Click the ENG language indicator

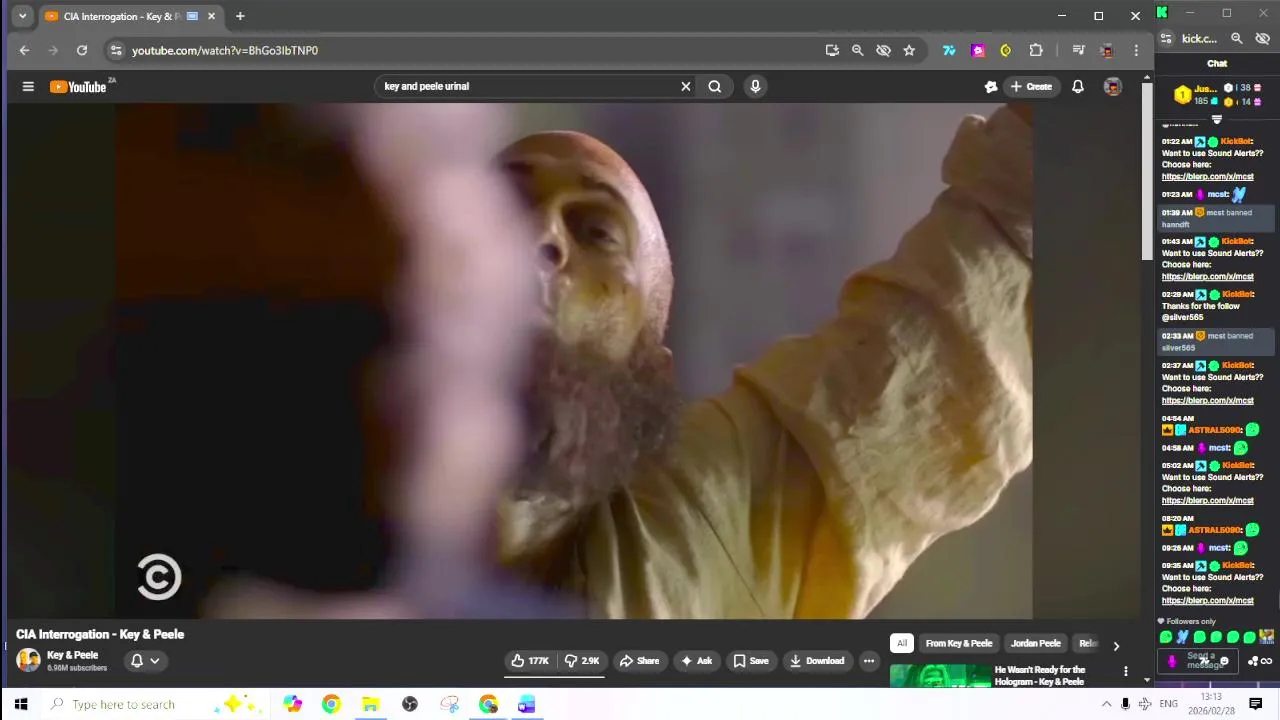[x=1168, y=704]
